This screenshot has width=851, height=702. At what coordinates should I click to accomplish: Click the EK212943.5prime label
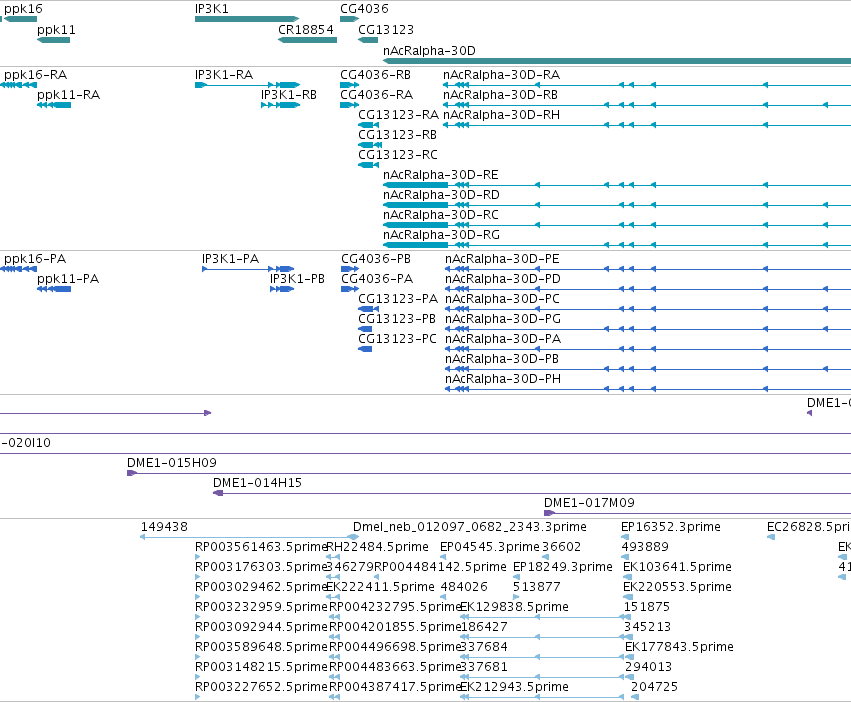tap(515, 687)
